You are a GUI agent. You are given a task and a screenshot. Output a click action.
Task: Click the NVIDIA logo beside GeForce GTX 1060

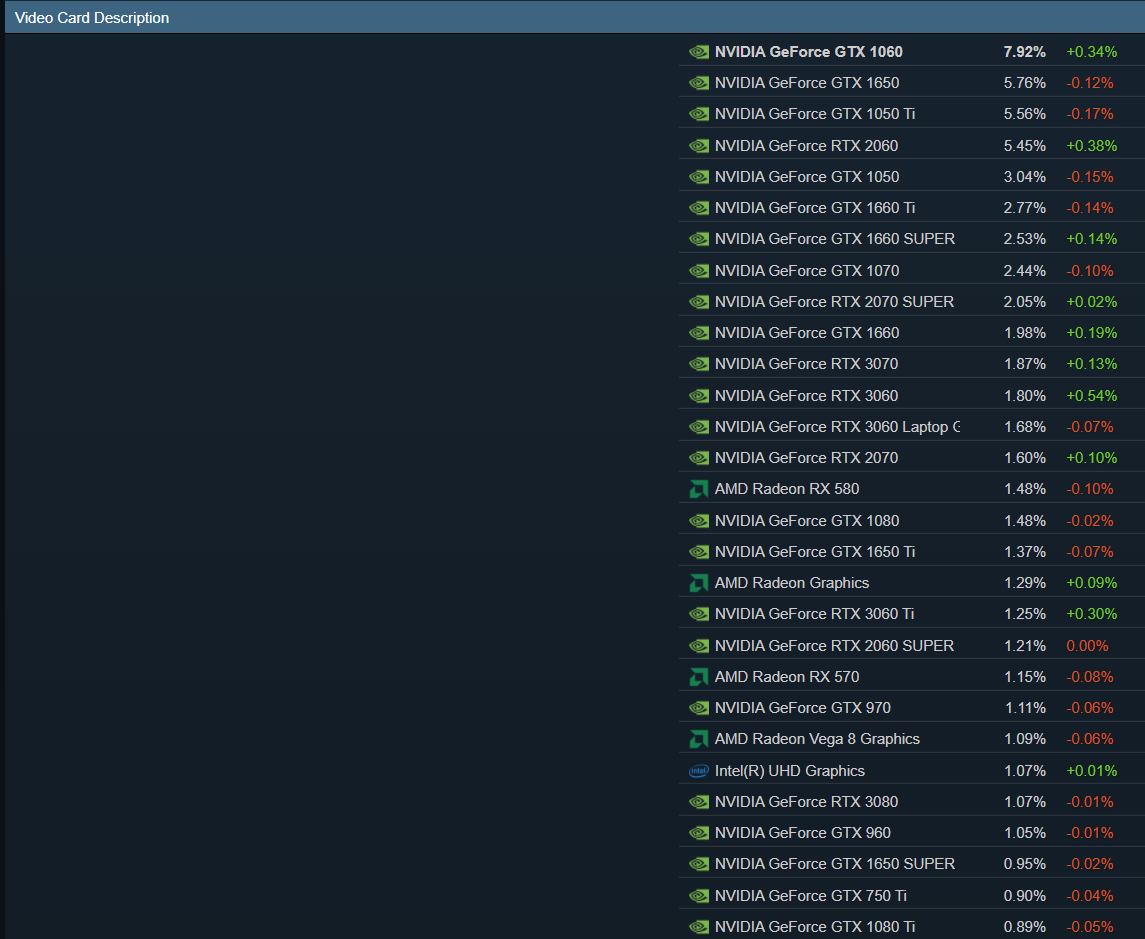699,52
